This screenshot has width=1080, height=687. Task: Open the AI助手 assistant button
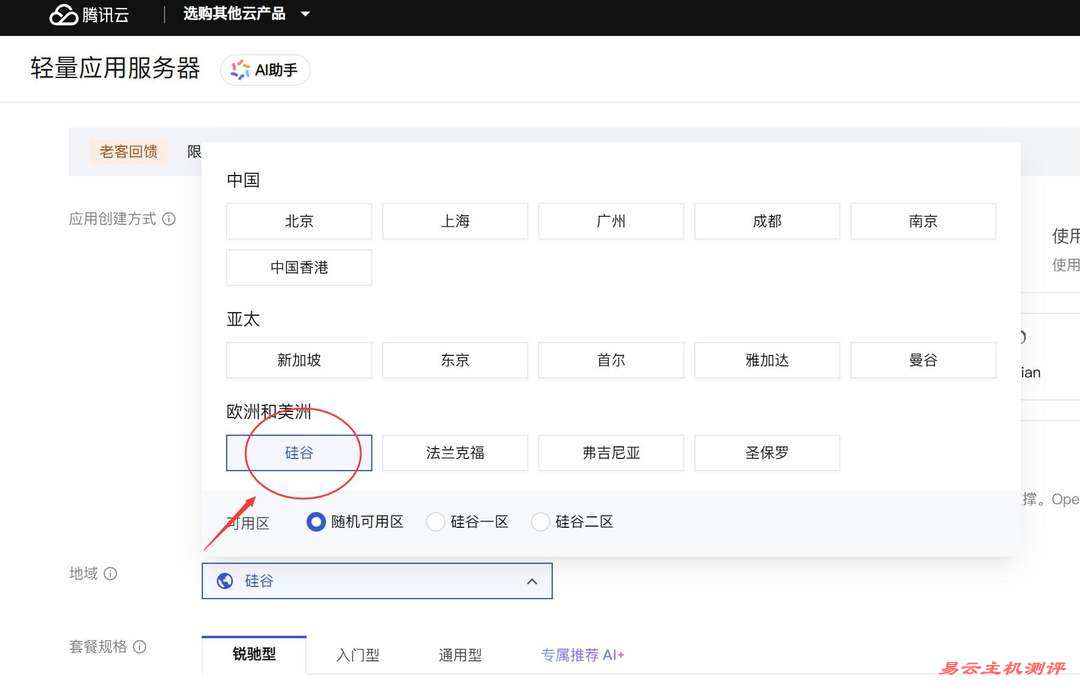click(265, 70)
